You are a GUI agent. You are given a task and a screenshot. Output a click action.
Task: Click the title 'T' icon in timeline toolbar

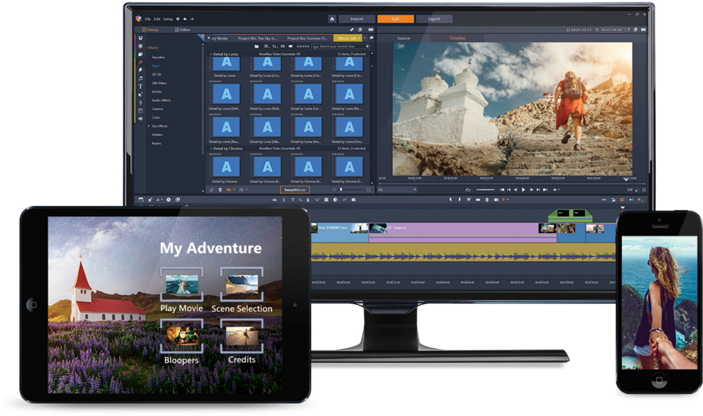(x=292, y=199)
